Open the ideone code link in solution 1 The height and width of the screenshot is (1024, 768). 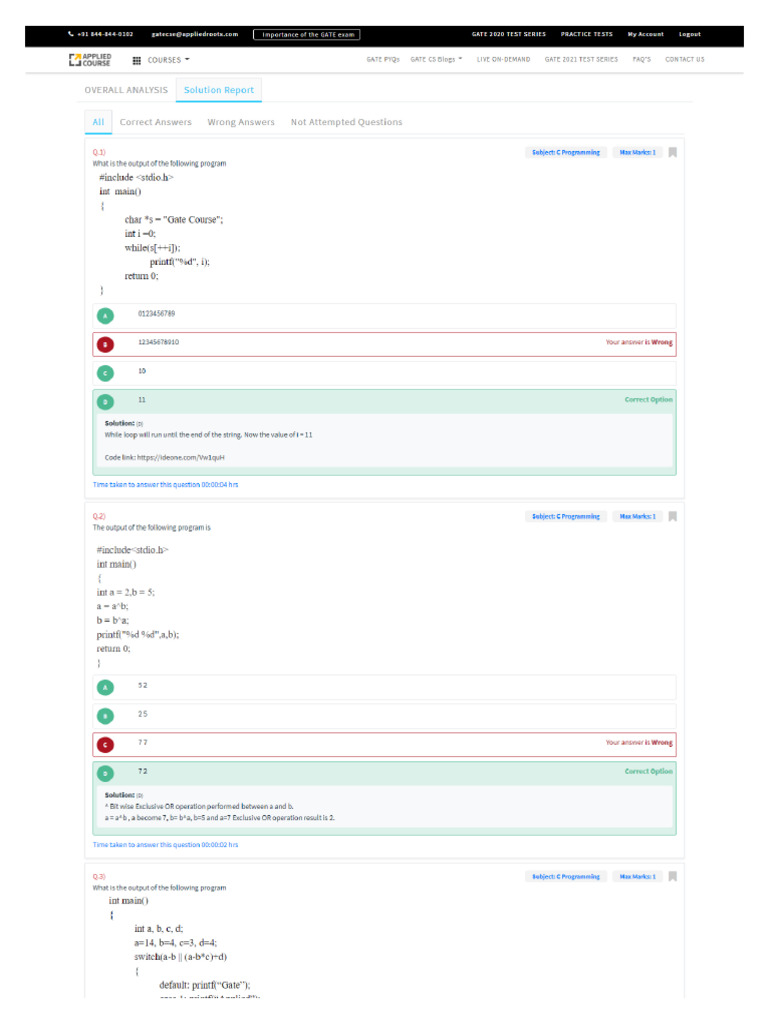point(181,458)
